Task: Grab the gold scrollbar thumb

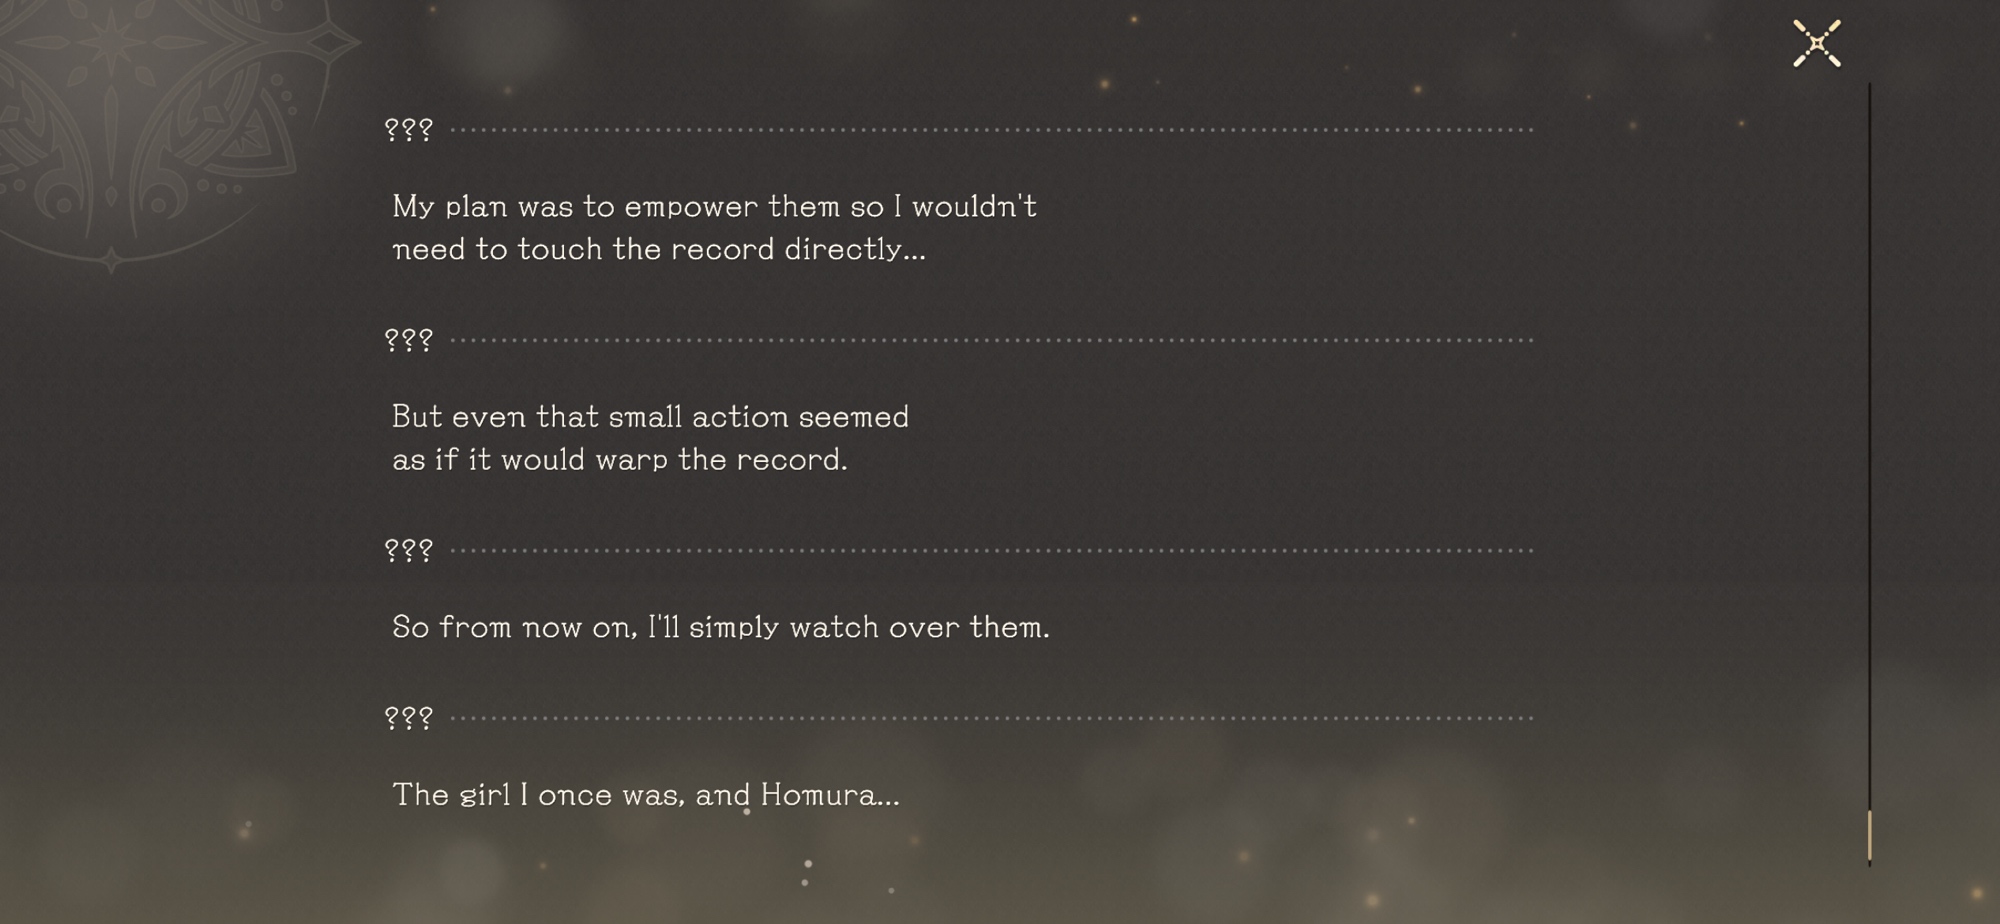Action: 1869,835
